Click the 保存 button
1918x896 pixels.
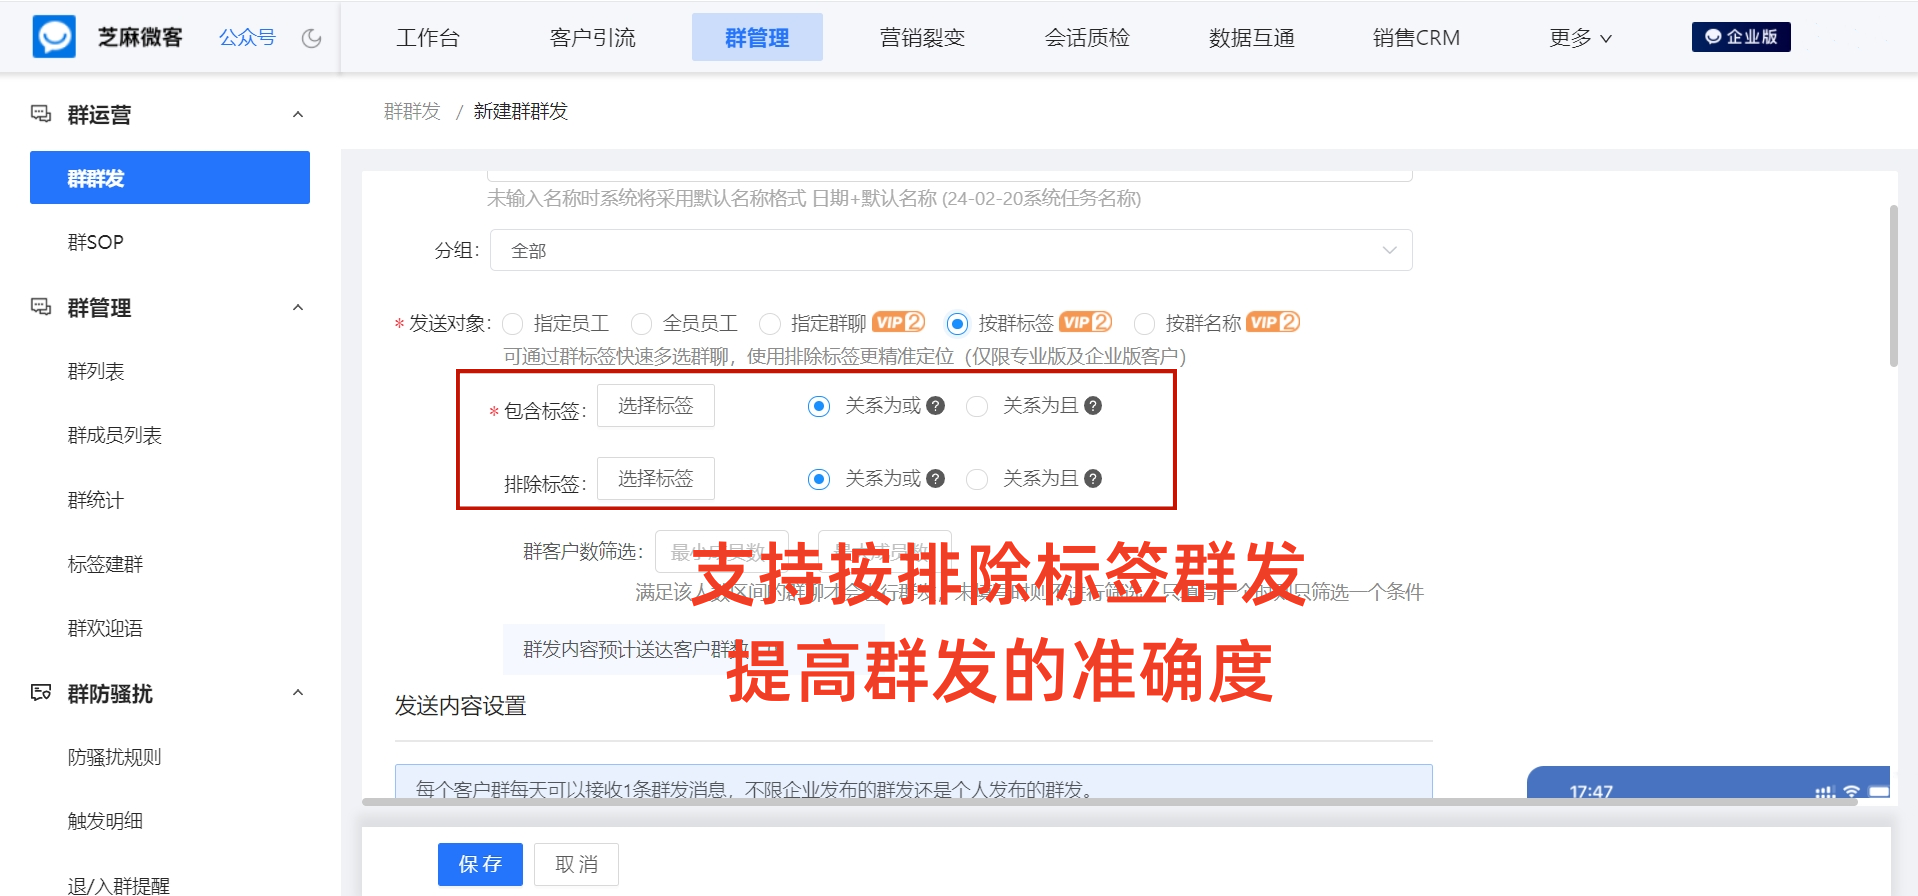click(x=480, y=864)
